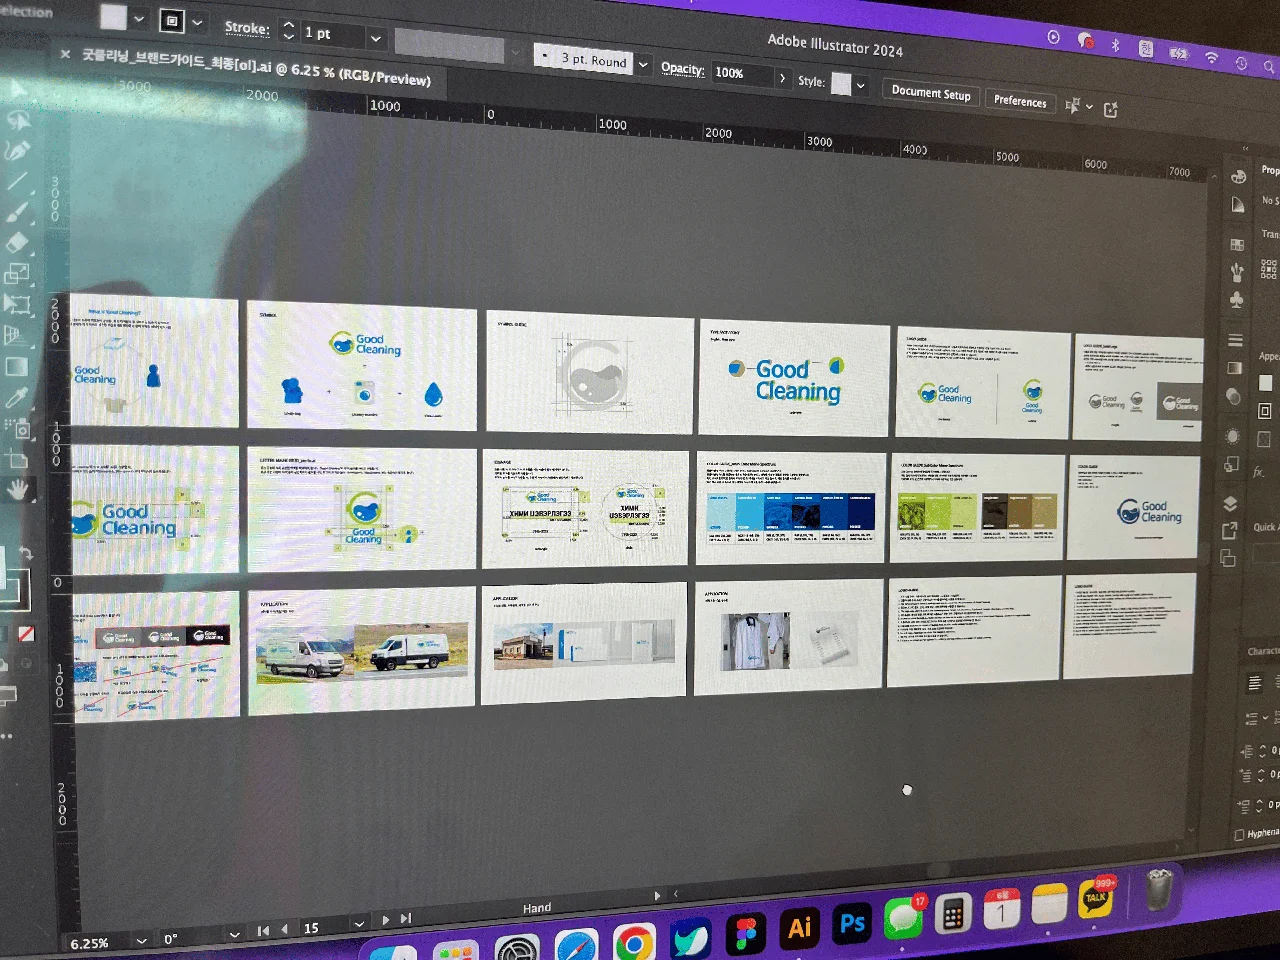Open the Color panel palette icon
Image resolution: width=1280 pixels, height=960 pixels.
point(1238,177)
